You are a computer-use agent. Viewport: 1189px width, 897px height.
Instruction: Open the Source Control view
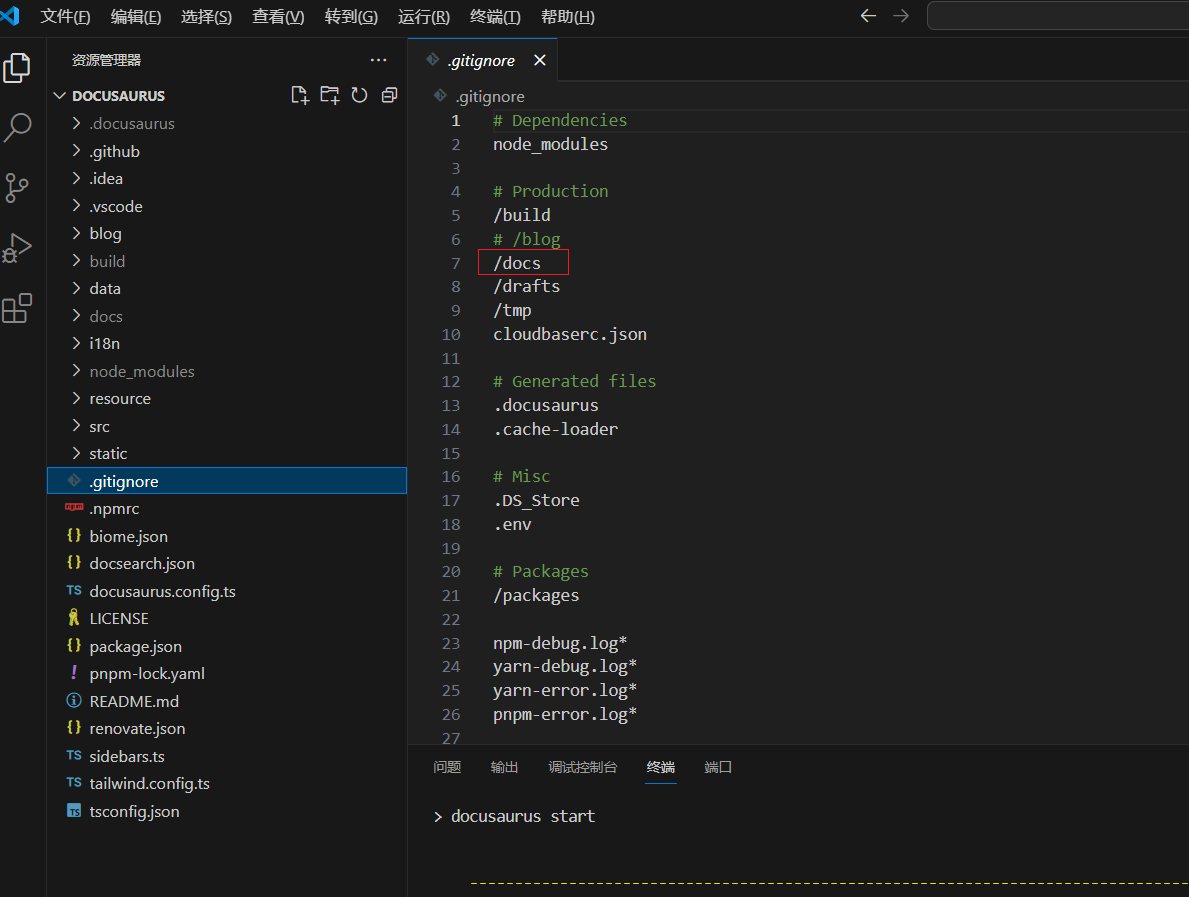point(17,187)
